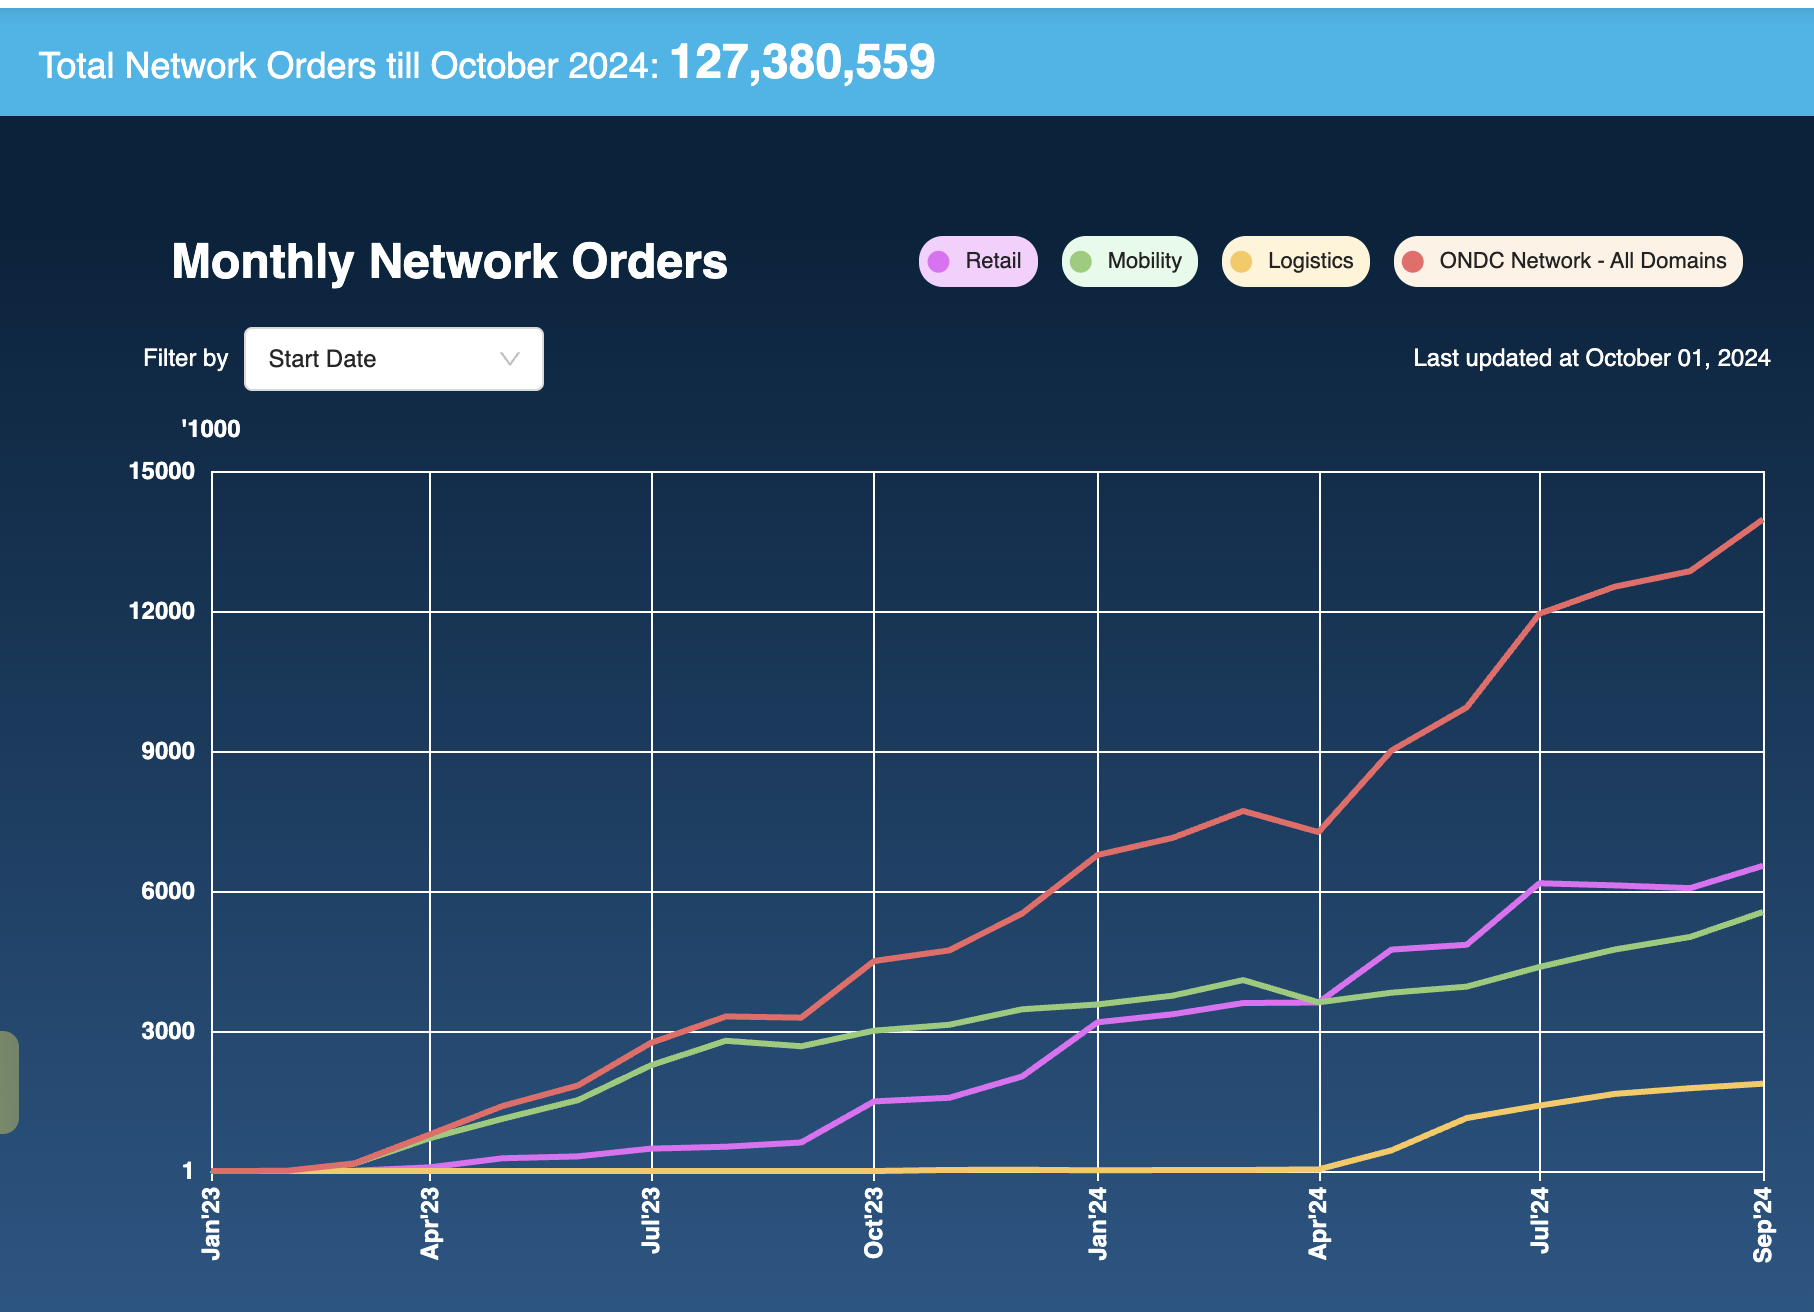Toggle ONDC Network - All Domains series
The image size is (1814, 1312).
point(1568,262)
